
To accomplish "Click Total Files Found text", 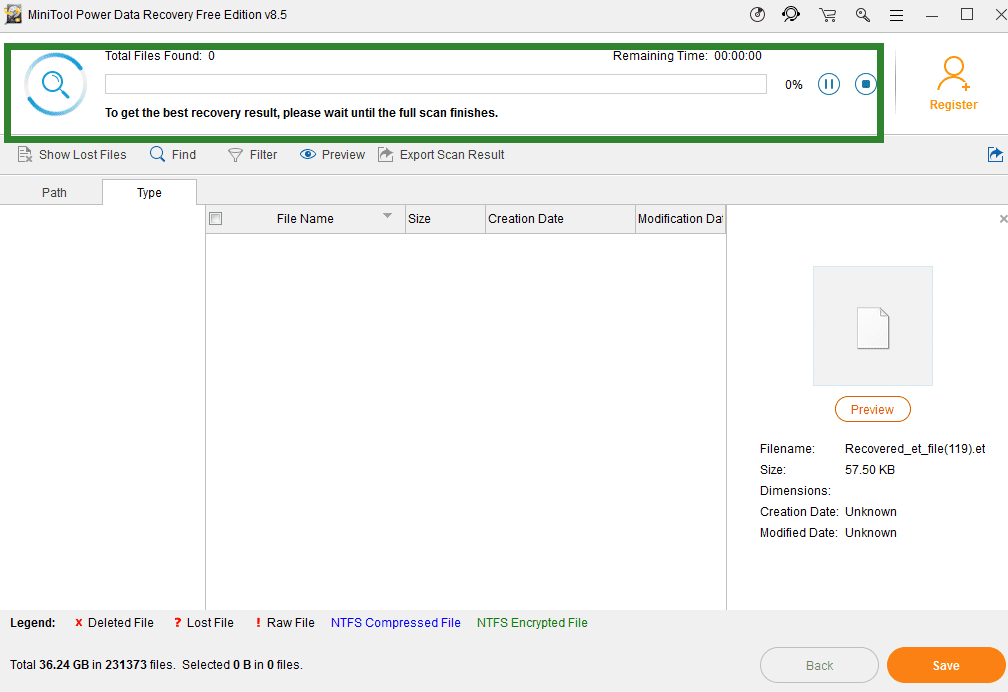I will [x=160, y=56].
